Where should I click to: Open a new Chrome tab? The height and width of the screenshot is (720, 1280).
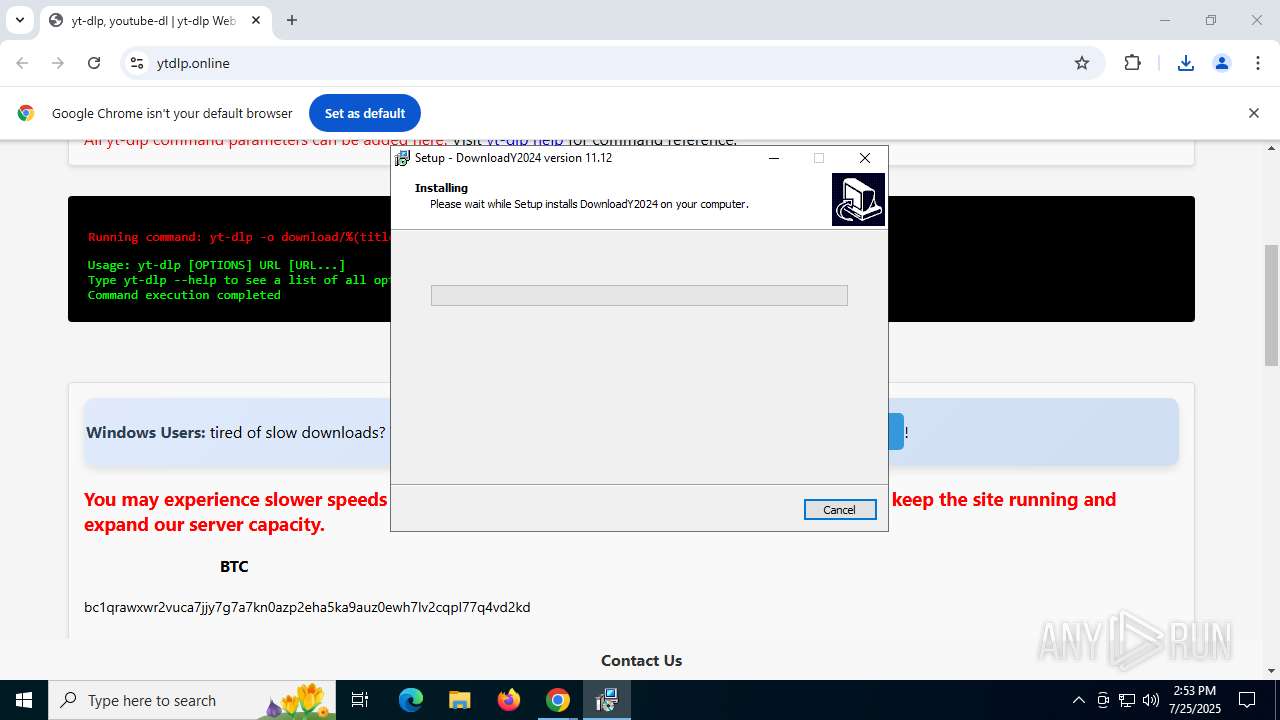pyautogui.click(x=292, y=20)
